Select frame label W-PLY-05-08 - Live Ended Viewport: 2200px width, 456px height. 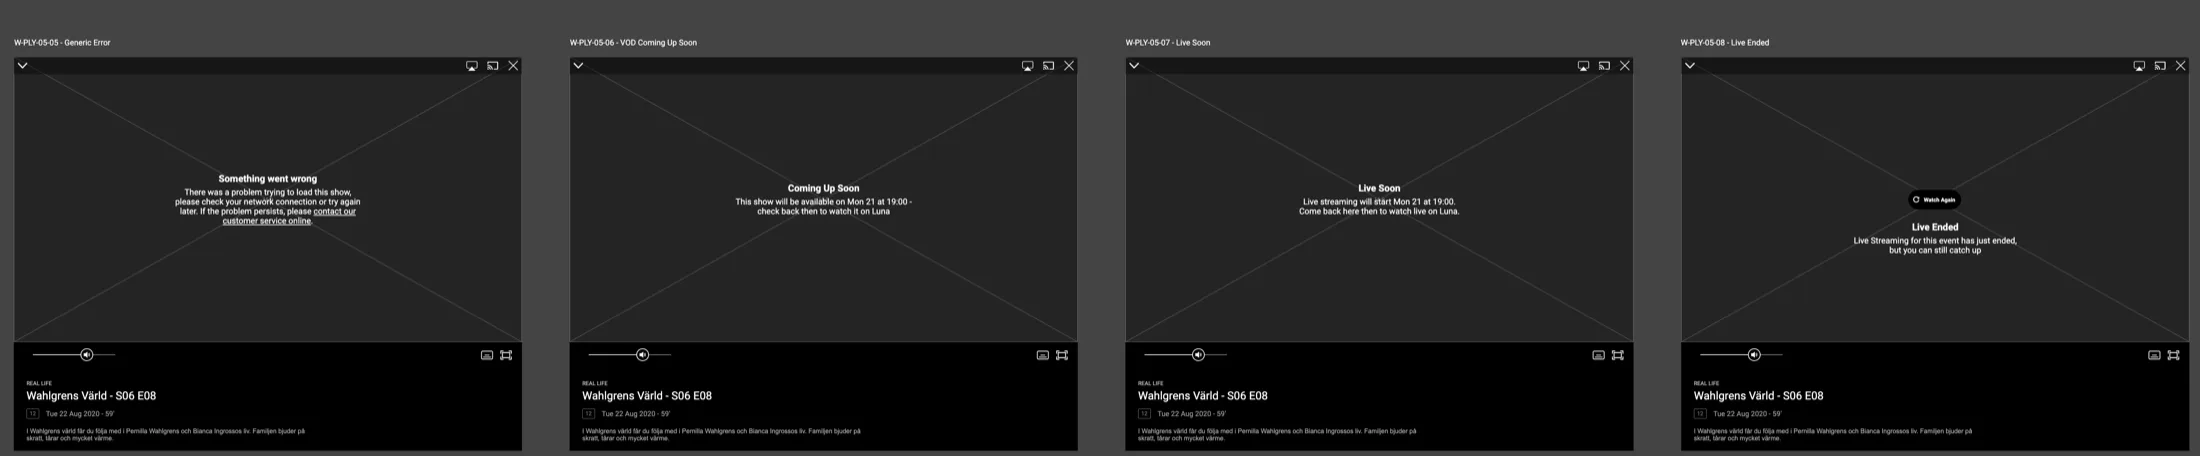point(1725,43)
